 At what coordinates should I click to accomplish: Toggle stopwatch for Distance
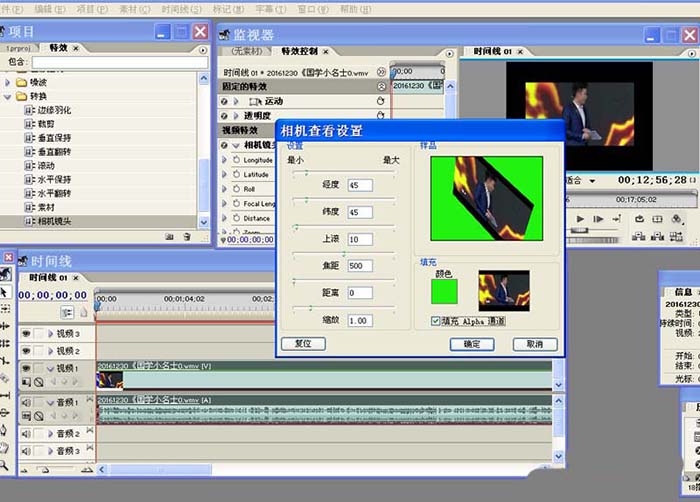click(236, 218)
